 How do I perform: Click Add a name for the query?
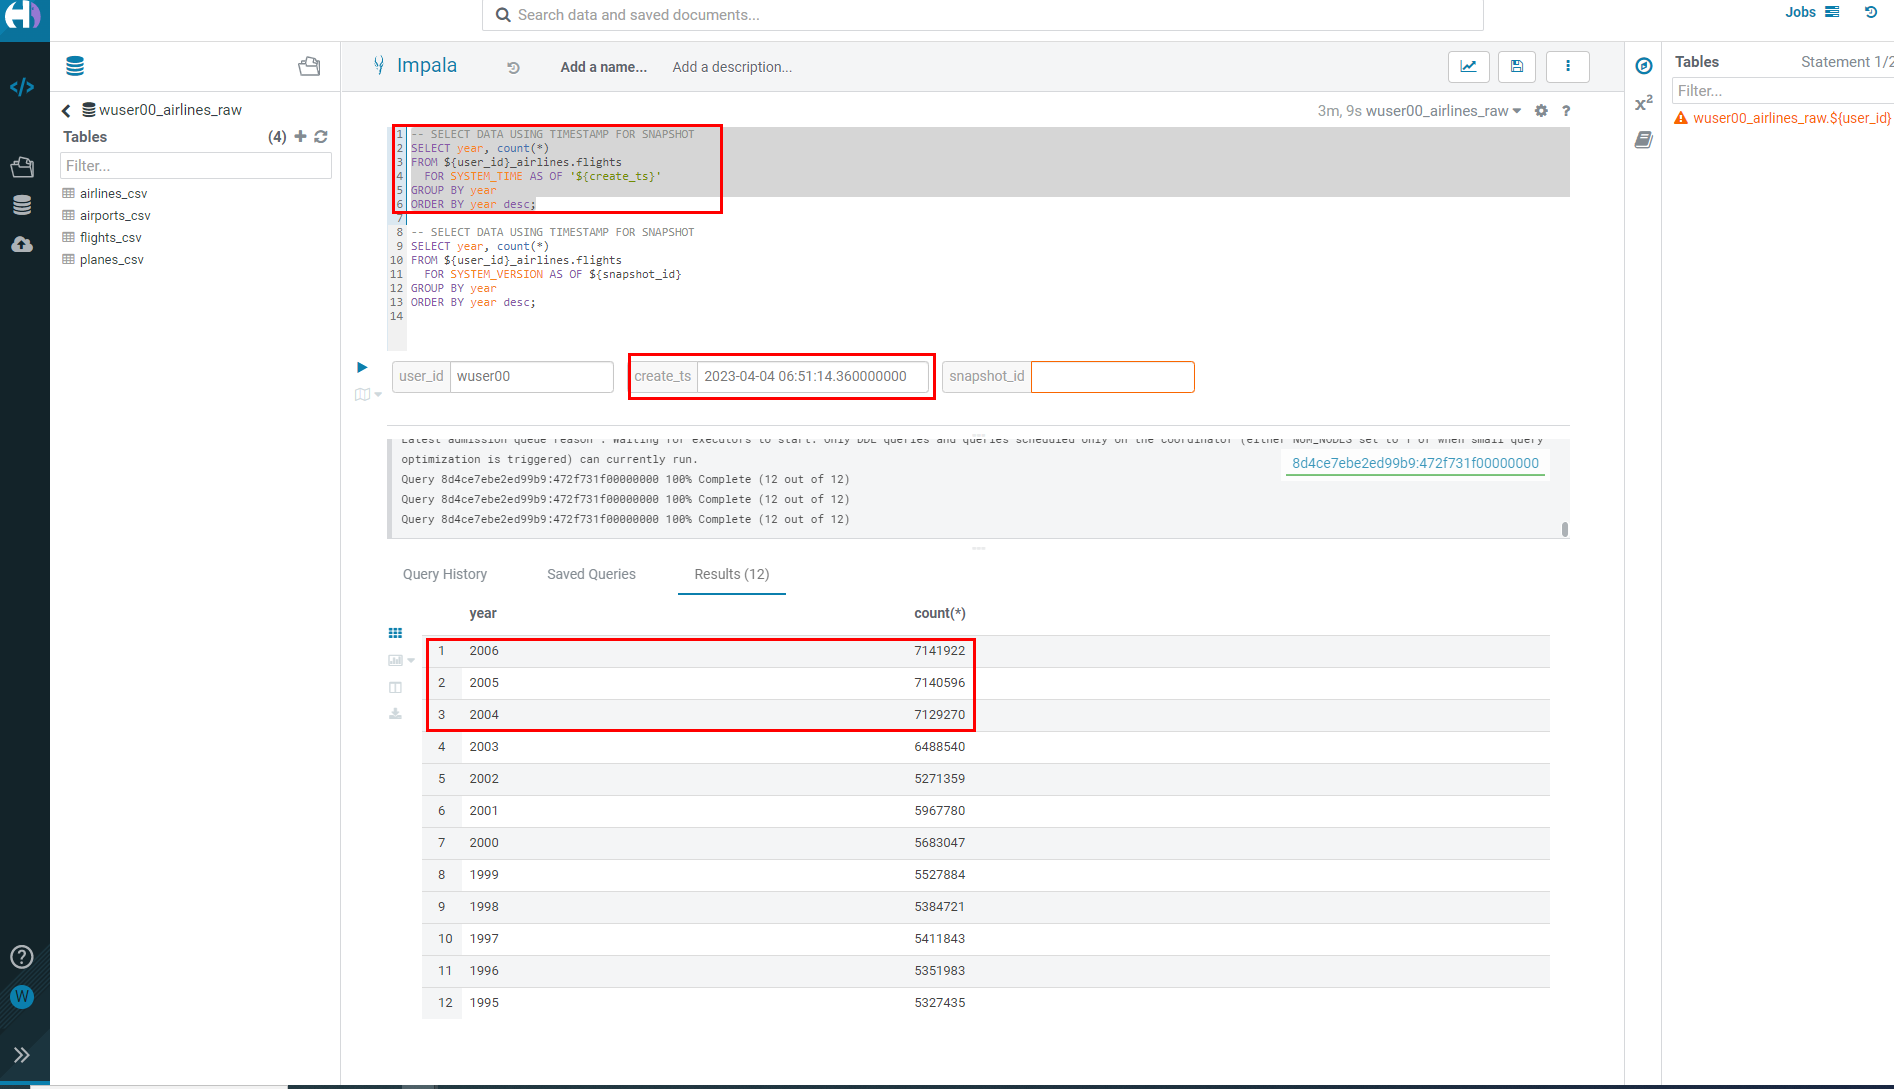tap(603, 67)
